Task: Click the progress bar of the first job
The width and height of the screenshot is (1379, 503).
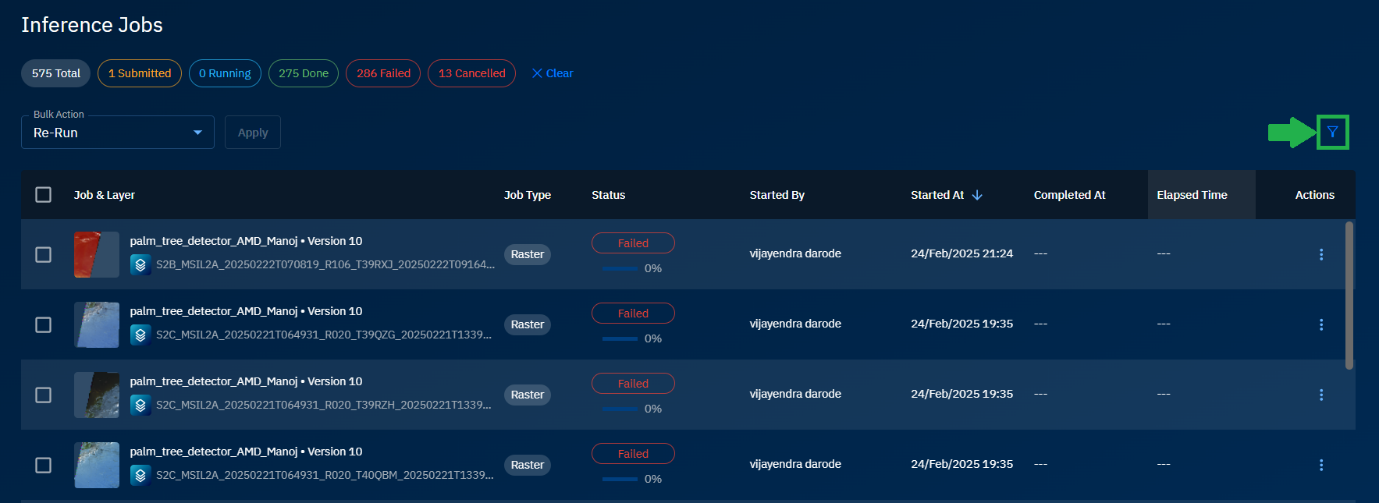Action: [x=619, y=268]
